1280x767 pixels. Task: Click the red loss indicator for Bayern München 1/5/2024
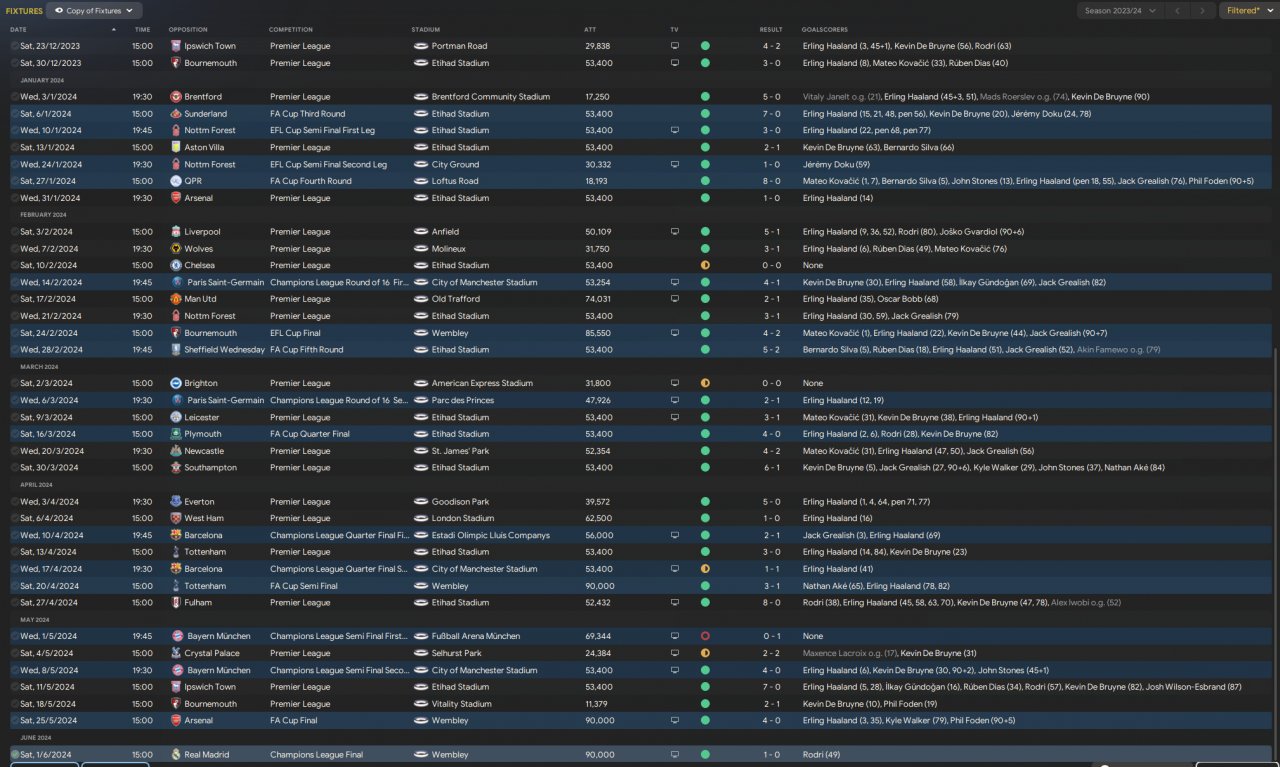(705, 636)
